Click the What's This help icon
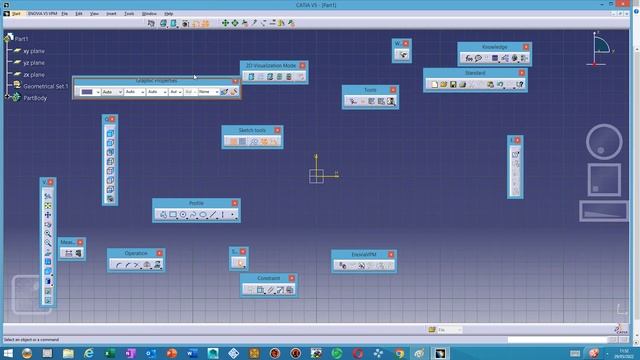The width and height of the screenshot is (640, 360). 520,84
